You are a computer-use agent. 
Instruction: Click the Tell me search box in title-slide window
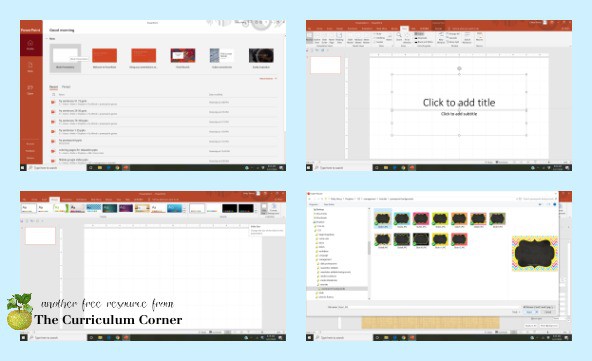pyautogui.click(x=464, y=29)
